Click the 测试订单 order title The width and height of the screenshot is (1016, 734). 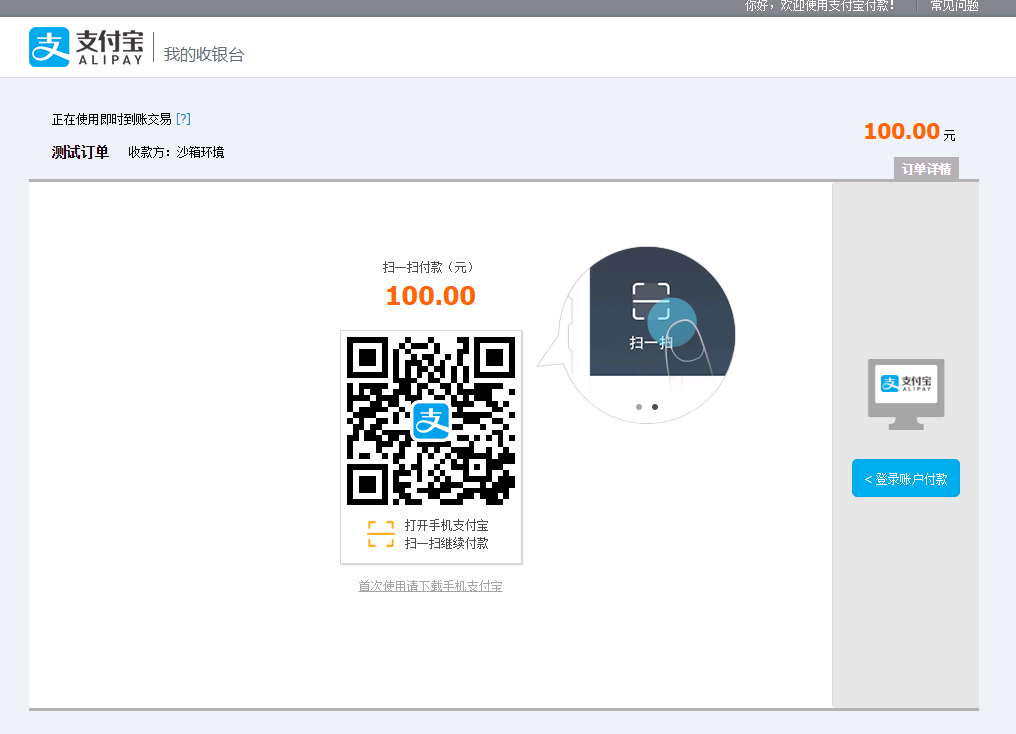[x=80, y=152]
